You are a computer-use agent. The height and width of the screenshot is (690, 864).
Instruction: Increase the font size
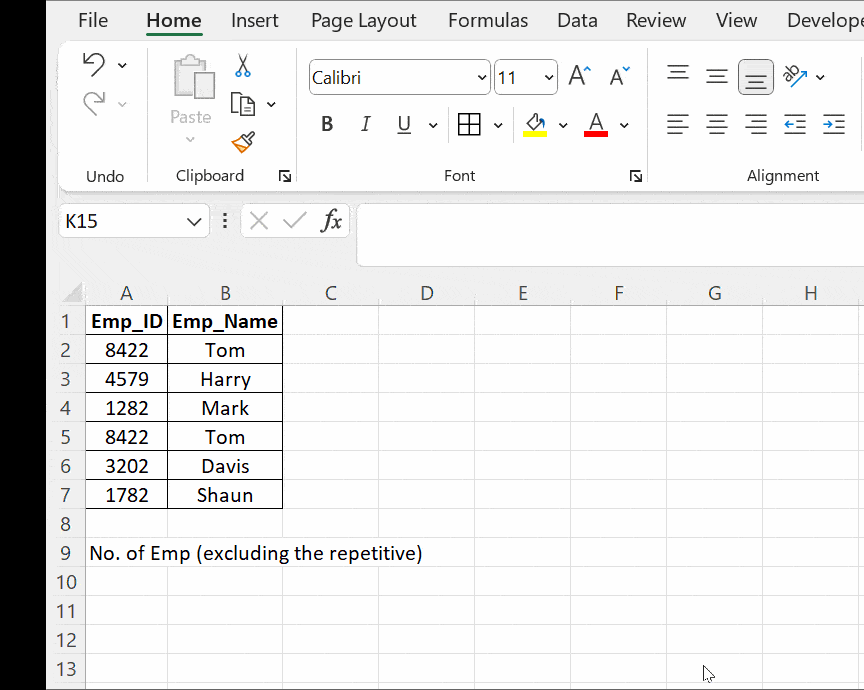pos(579,73)
